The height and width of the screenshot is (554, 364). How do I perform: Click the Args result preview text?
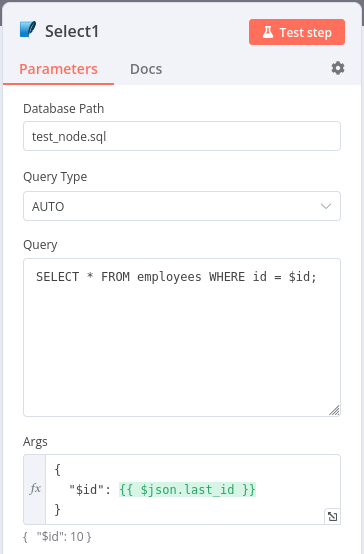(x=57, y=537)
